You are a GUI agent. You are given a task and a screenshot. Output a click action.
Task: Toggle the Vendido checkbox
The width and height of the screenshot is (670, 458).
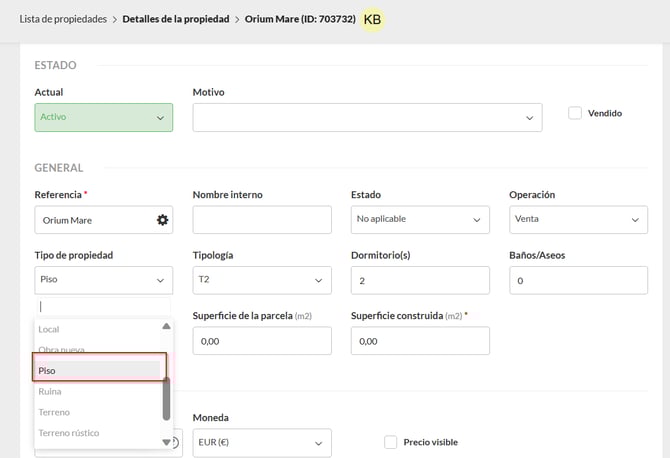pyautogui.click(x=575, y=113)
